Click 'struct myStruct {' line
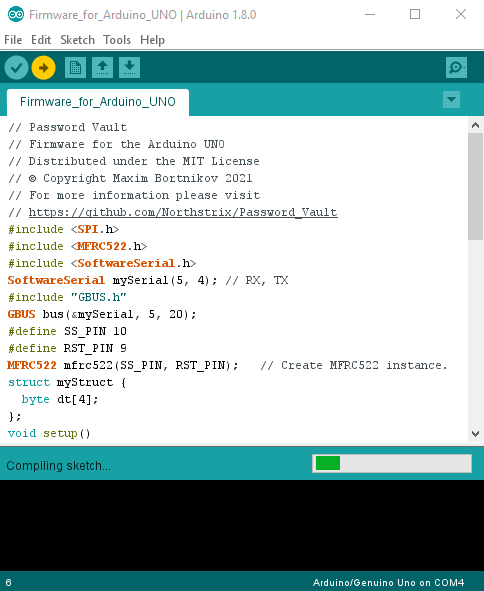Screen dimensions: 484x591 coord(67,382)
